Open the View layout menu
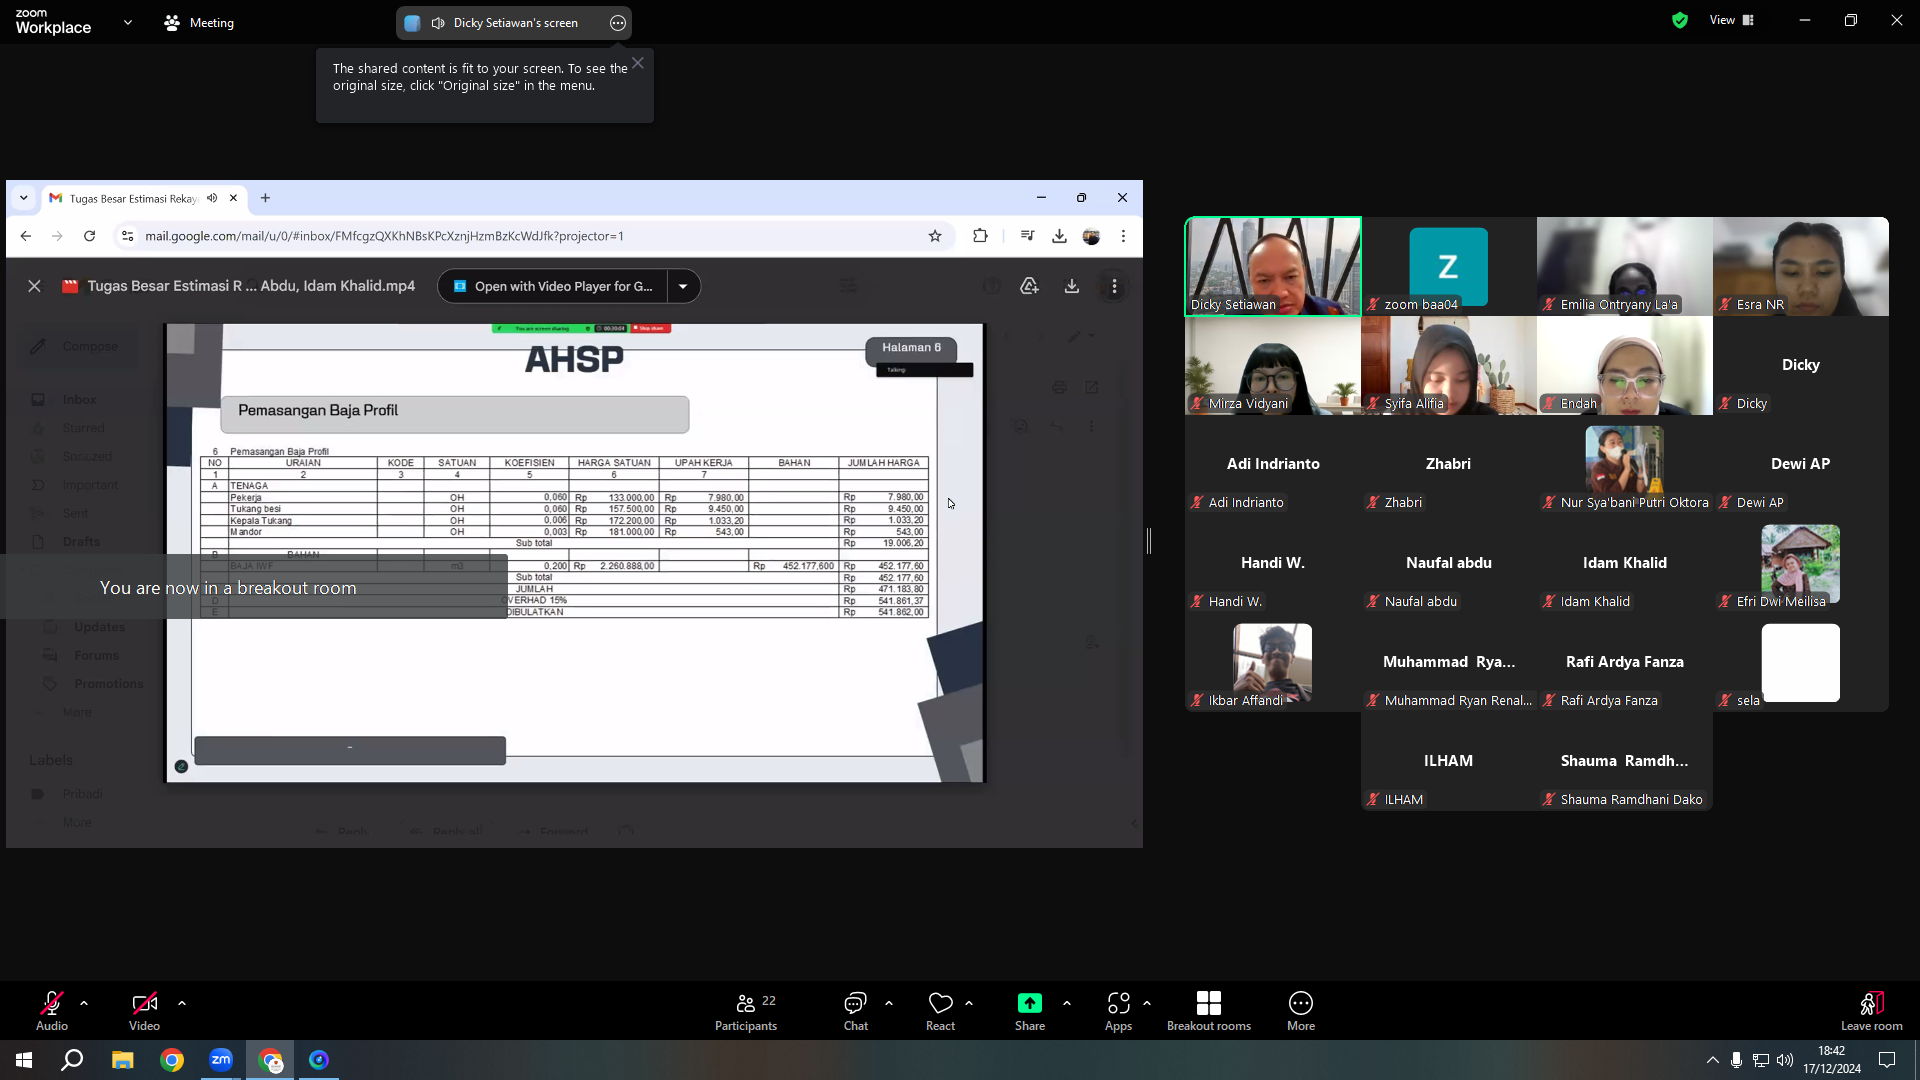Image resolution: width=1920 pixels, height=1080 pixels. (1732, 20)
